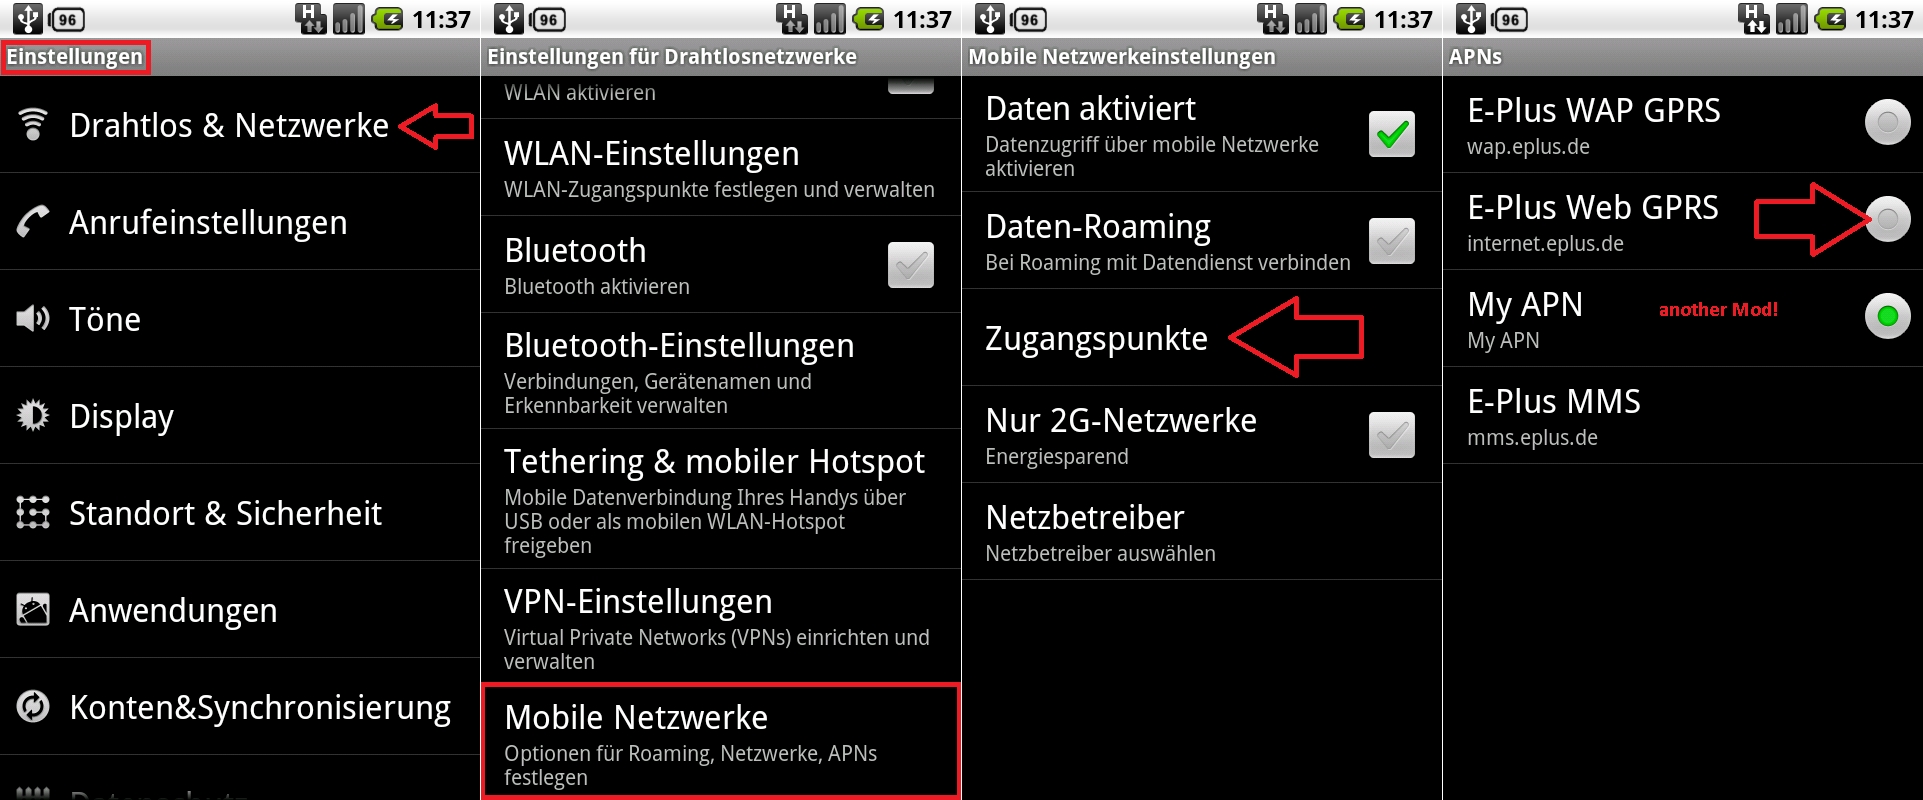
Task: Open Zugangspunkte entry
Action: pyautogui.click(x=1202, y=338)
